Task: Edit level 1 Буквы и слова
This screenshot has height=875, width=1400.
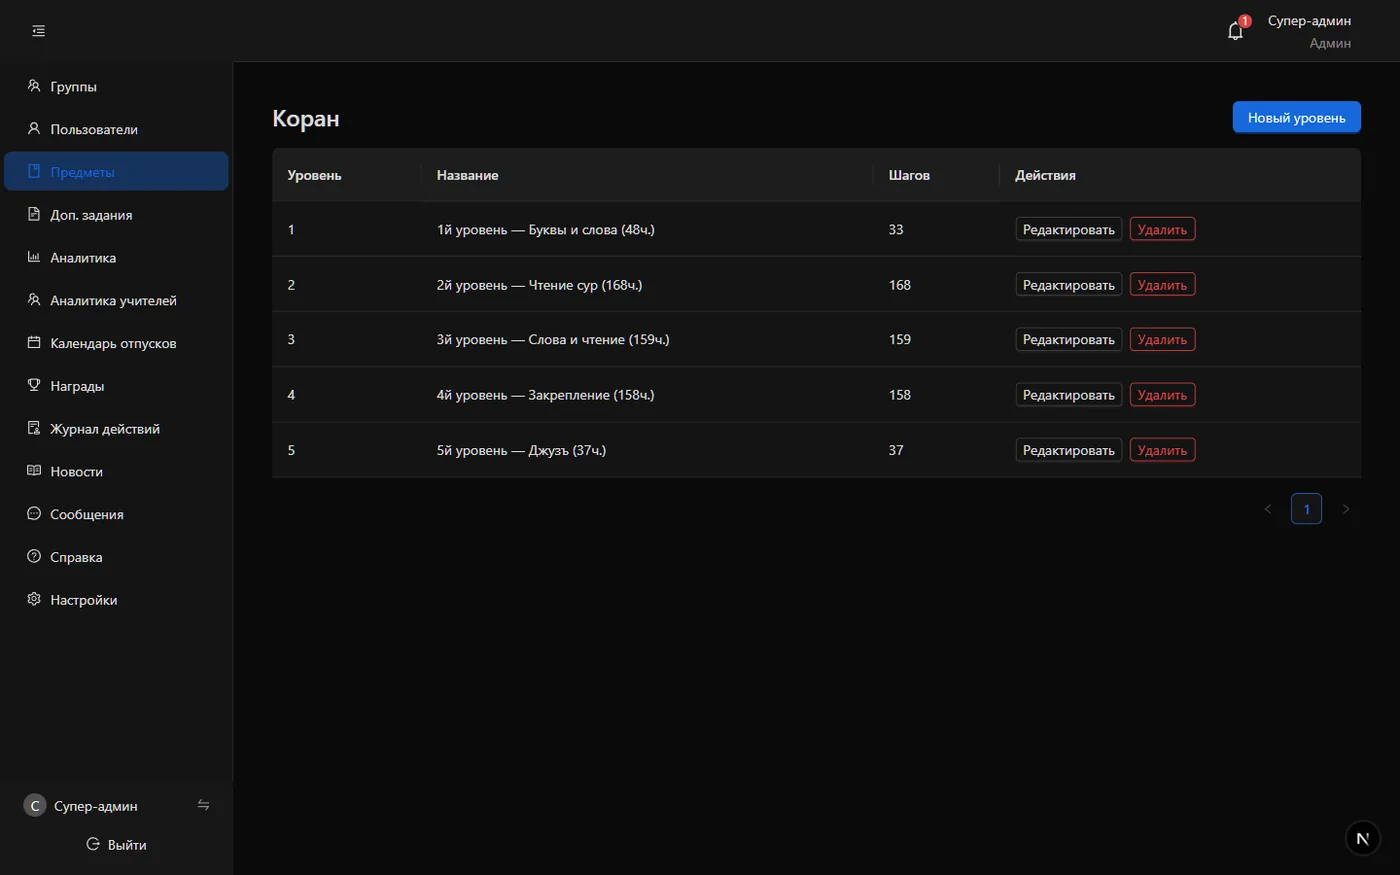Action: (1068, 229)
